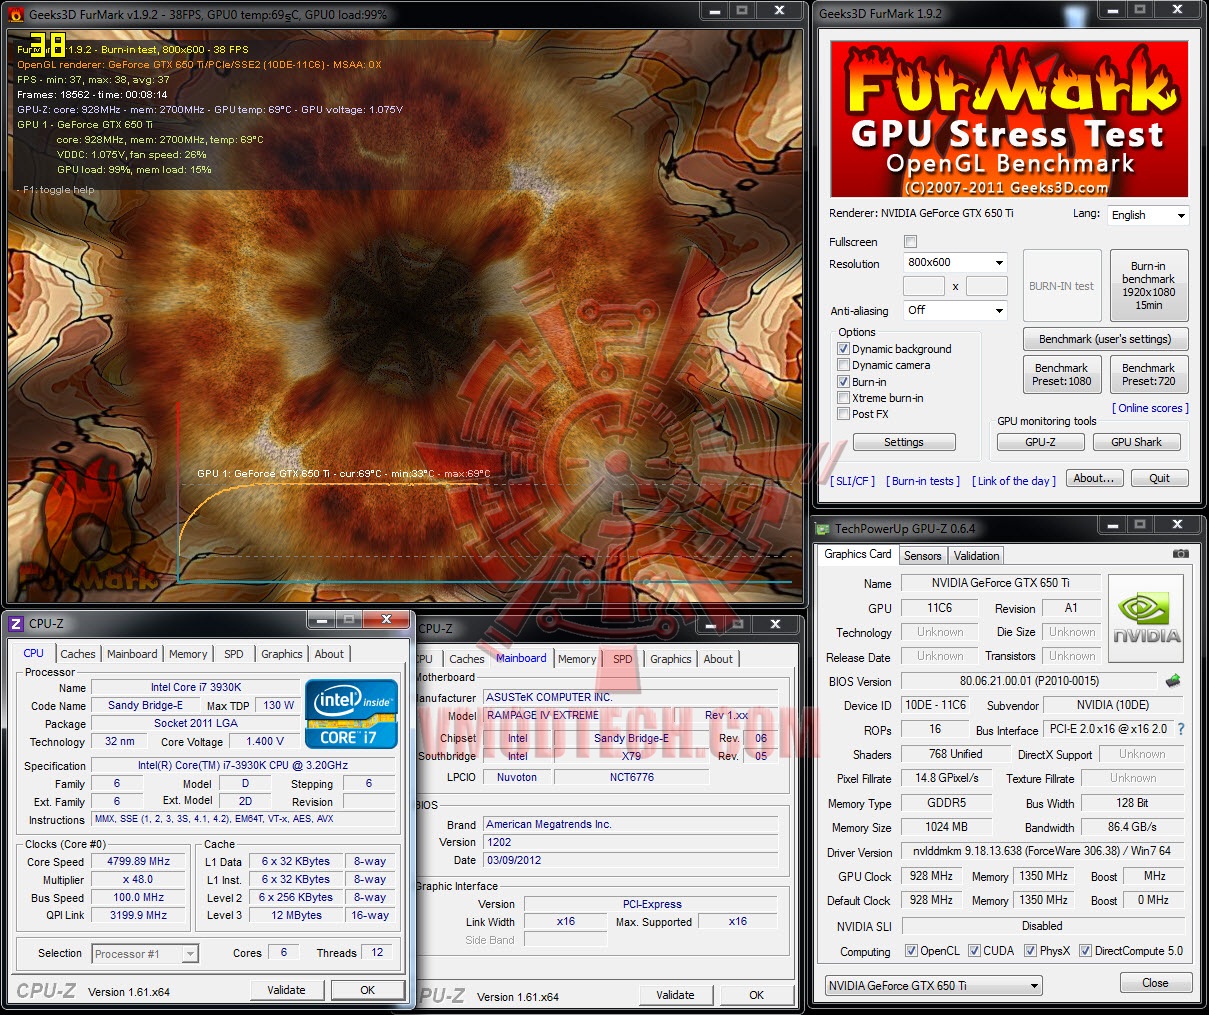This screenshot has width=1209, height=1015.
Task: Click Benchmark (user's settings) button
Action: [x=1105, y=339]
